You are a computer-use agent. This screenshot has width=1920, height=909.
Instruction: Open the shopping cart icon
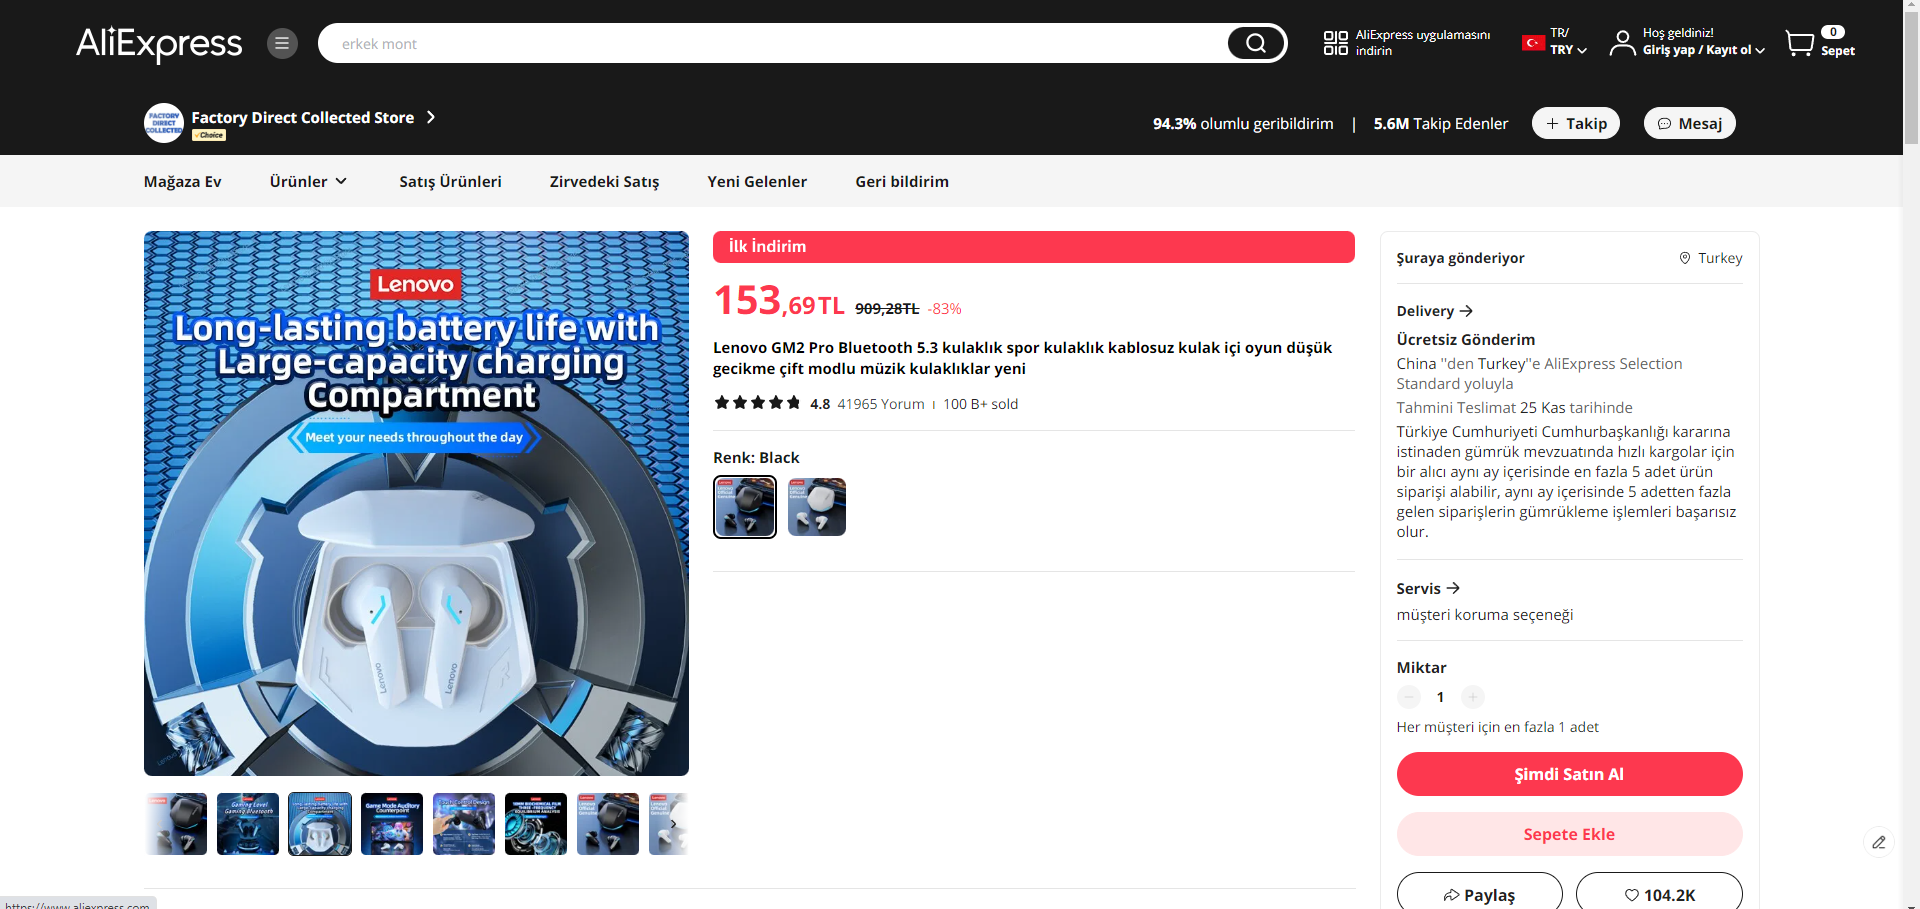click(x=1800, y=43)
